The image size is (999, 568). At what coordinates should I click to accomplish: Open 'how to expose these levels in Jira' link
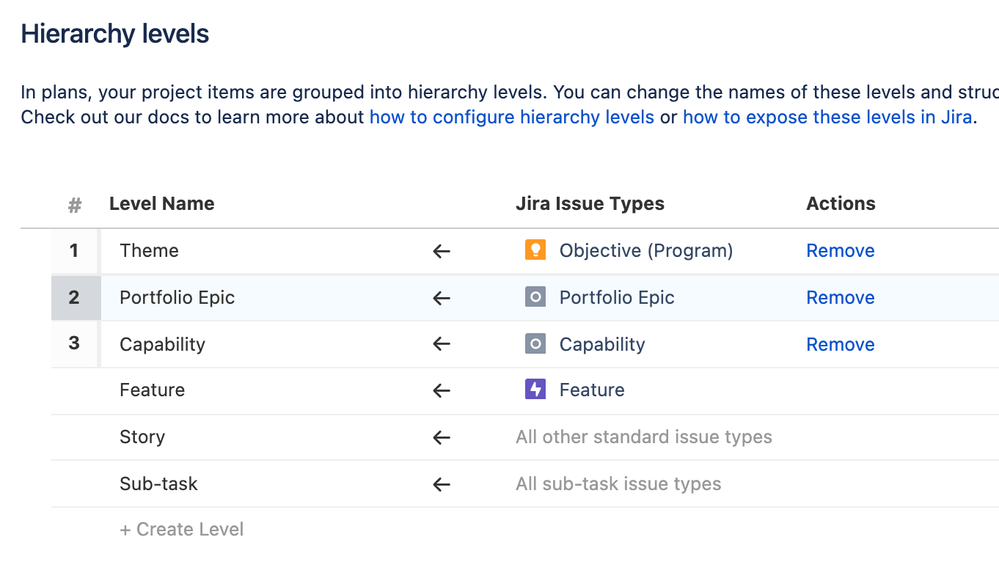click(827, 117)
